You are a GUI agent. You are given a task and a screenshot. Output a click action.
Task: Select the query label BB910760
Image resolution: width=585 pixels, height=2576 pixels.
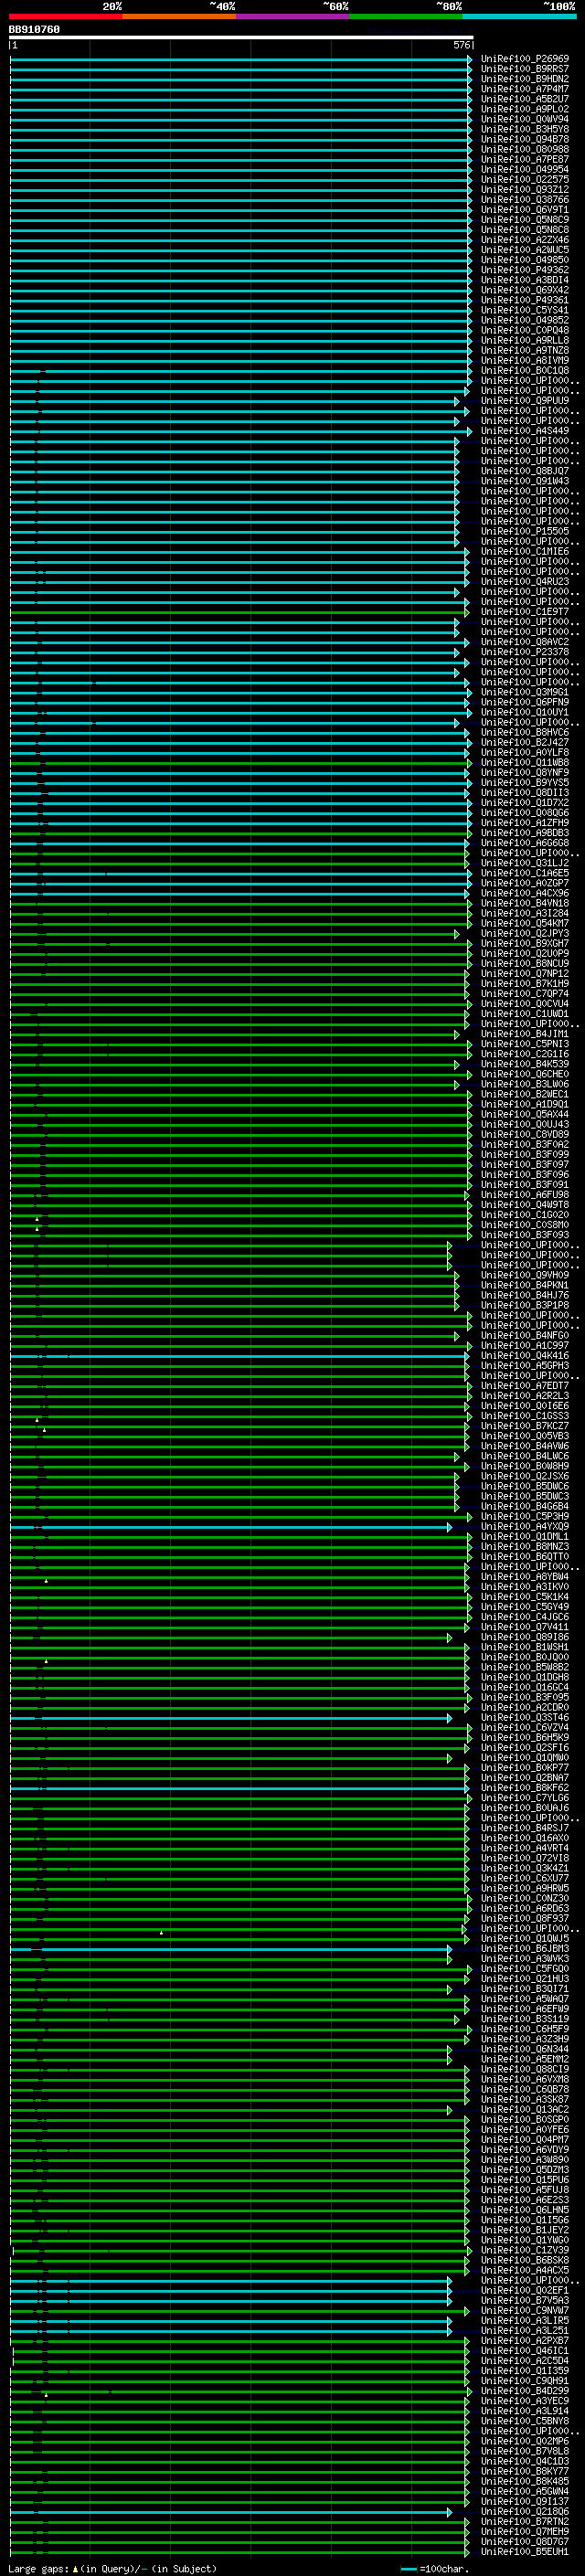pyautogui.click(x=34, y=29)
